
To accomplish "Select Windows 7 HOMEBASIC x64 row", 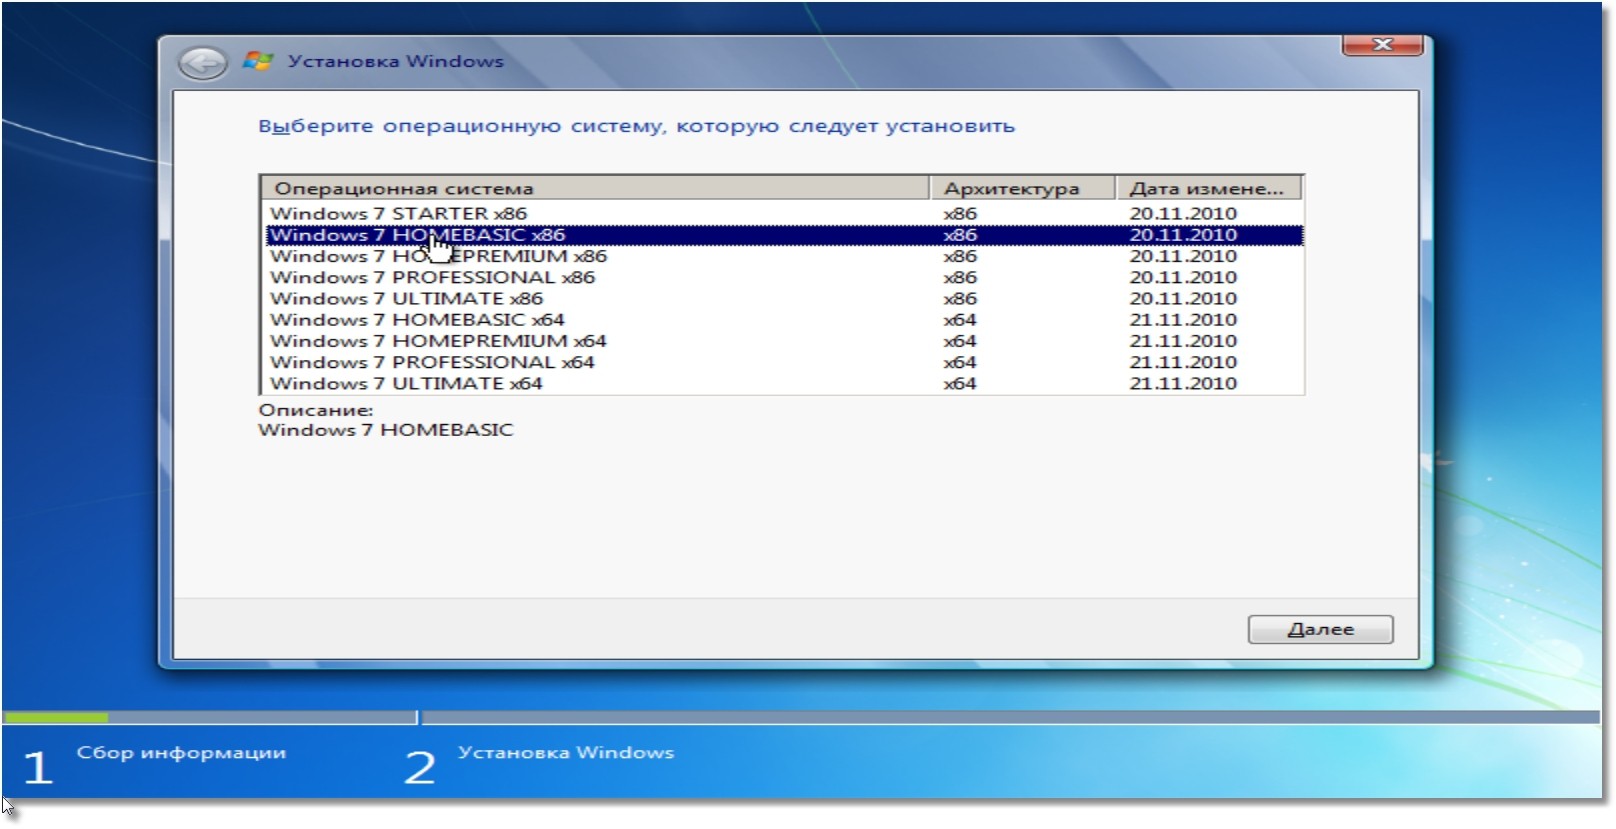I will click(784, 320).
